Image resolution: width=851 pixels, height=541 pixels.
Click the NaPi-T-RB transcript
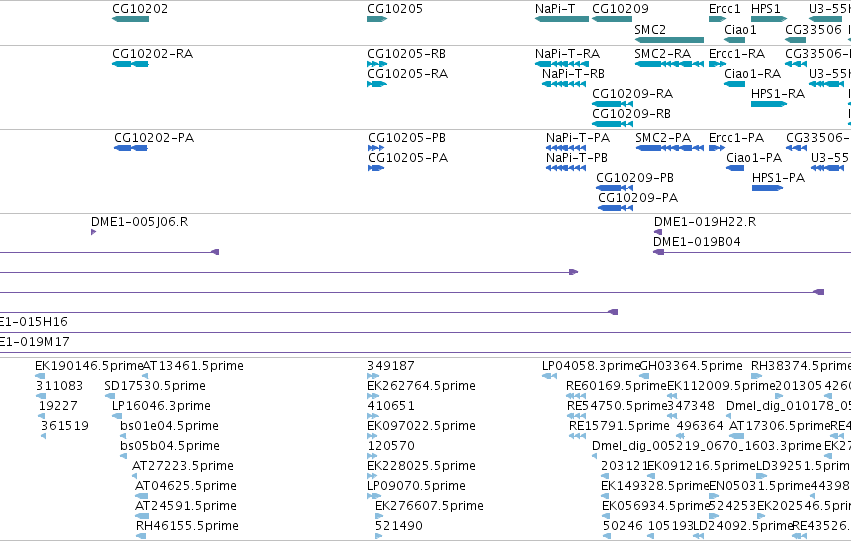[x=564, y=84]
